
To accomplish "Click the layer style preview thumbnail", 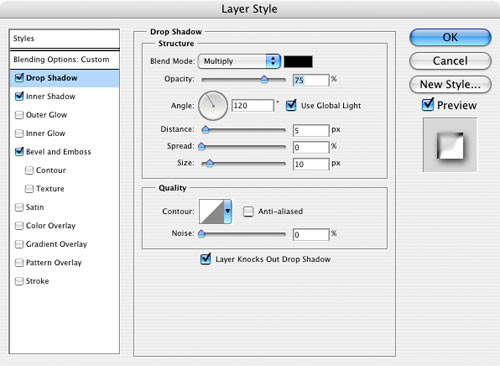I will (x=450, y=145).
